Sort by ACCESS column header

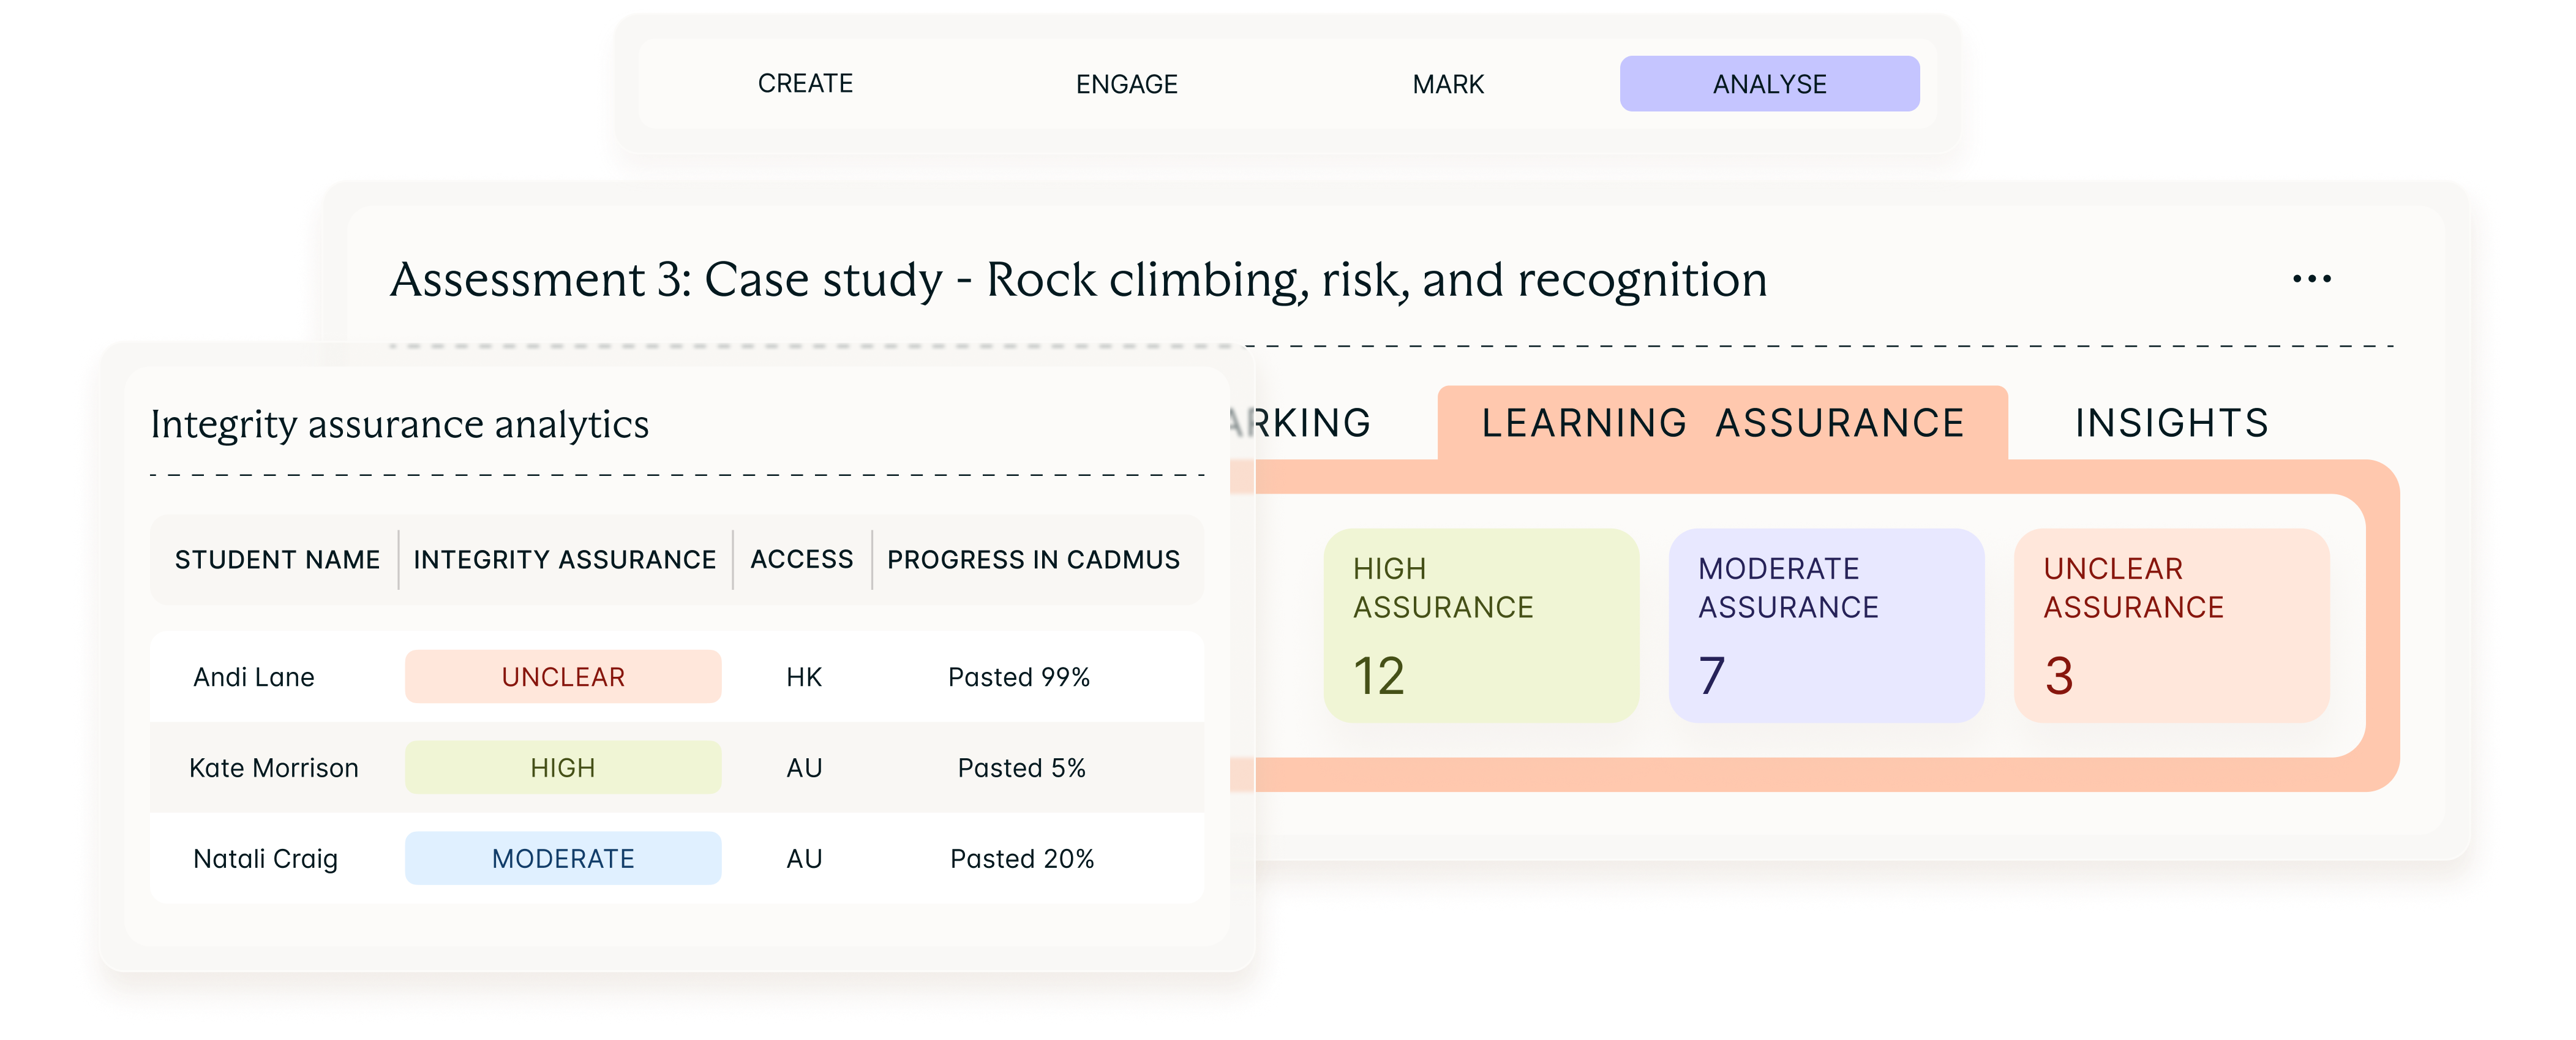pos(802,560)
